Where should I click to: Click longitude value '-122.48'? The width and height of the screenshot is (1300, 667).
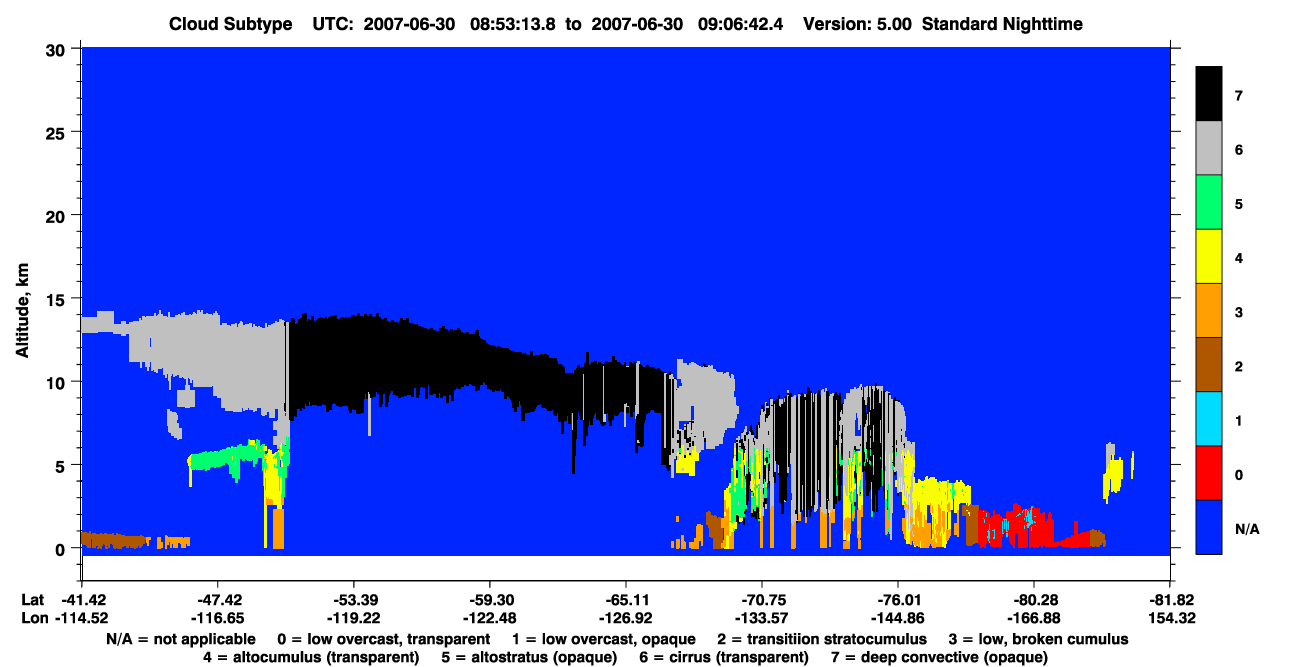point(489,618)
